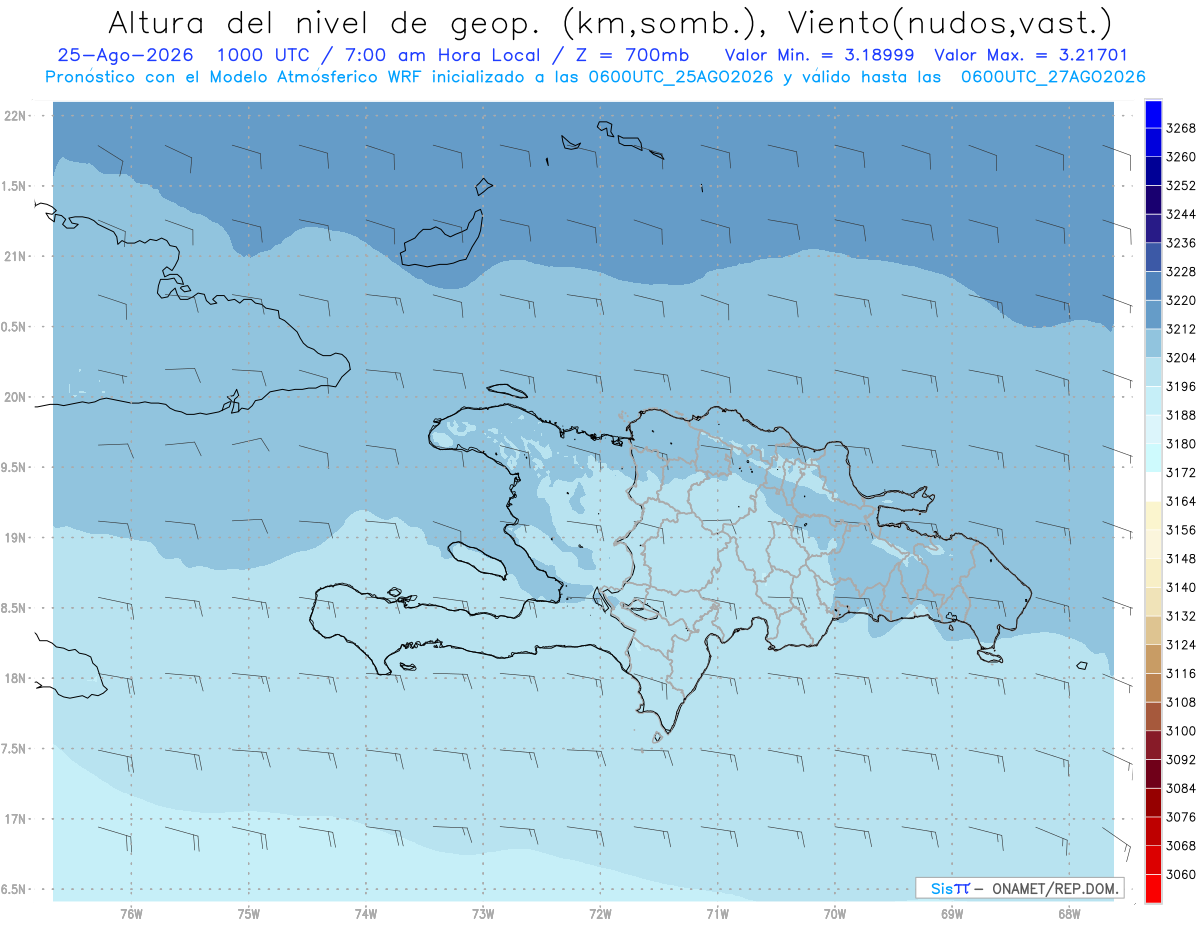Click the '75W' longitude label
Viewport: 1200px width, 927px height.
249,914
